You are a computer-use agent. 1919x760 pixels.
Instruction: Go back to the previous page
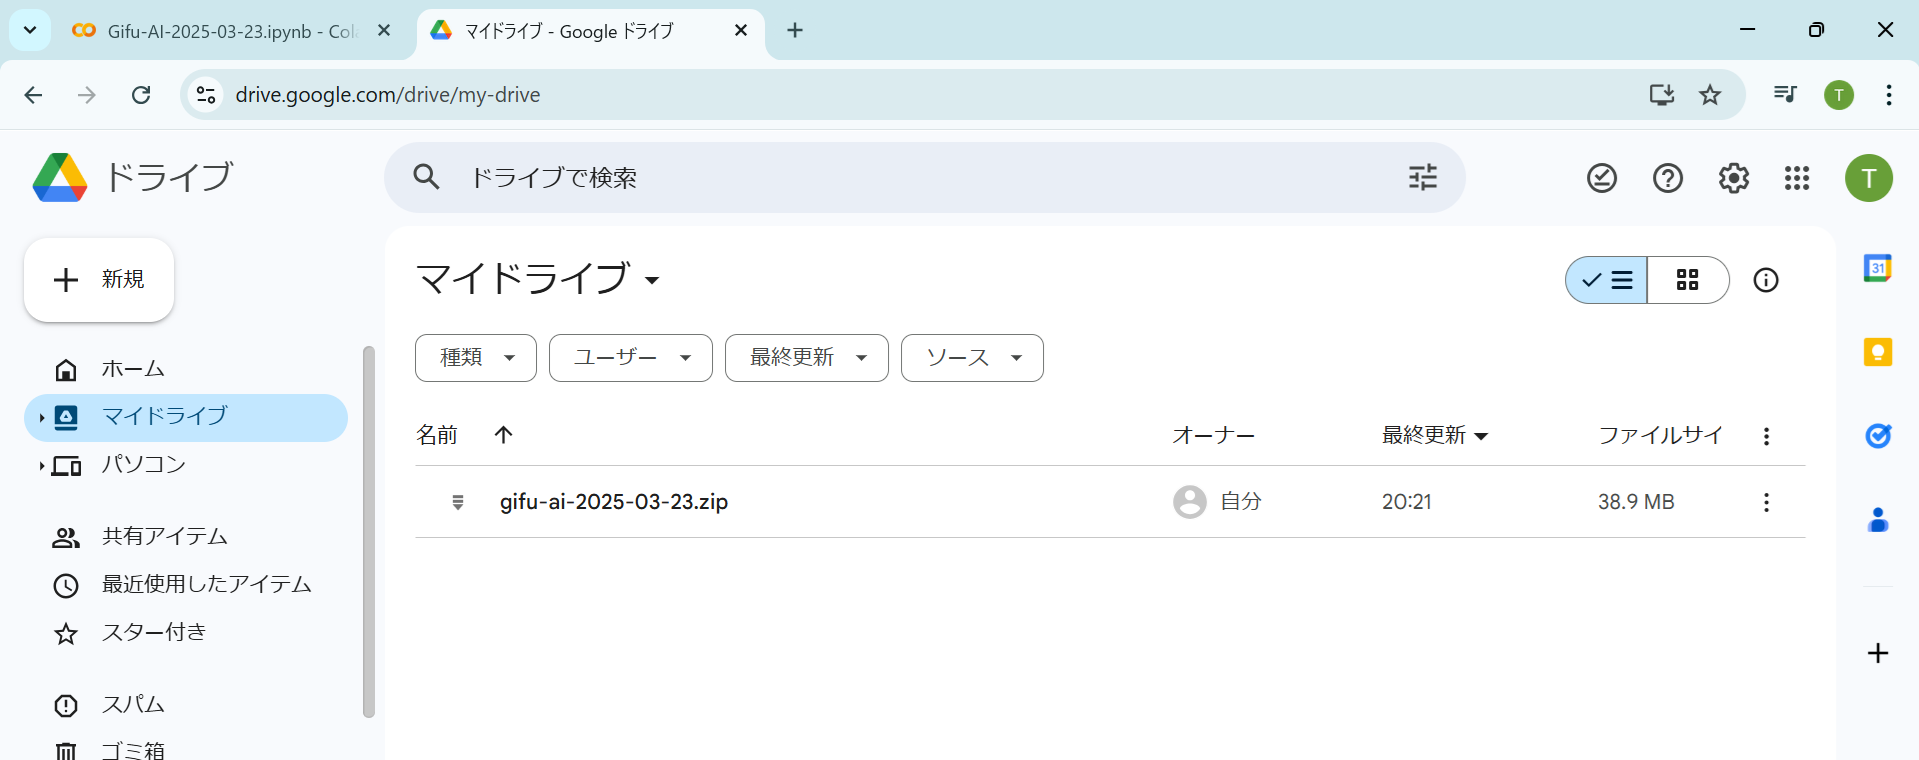pyautogui.click(x=33, y=95)
